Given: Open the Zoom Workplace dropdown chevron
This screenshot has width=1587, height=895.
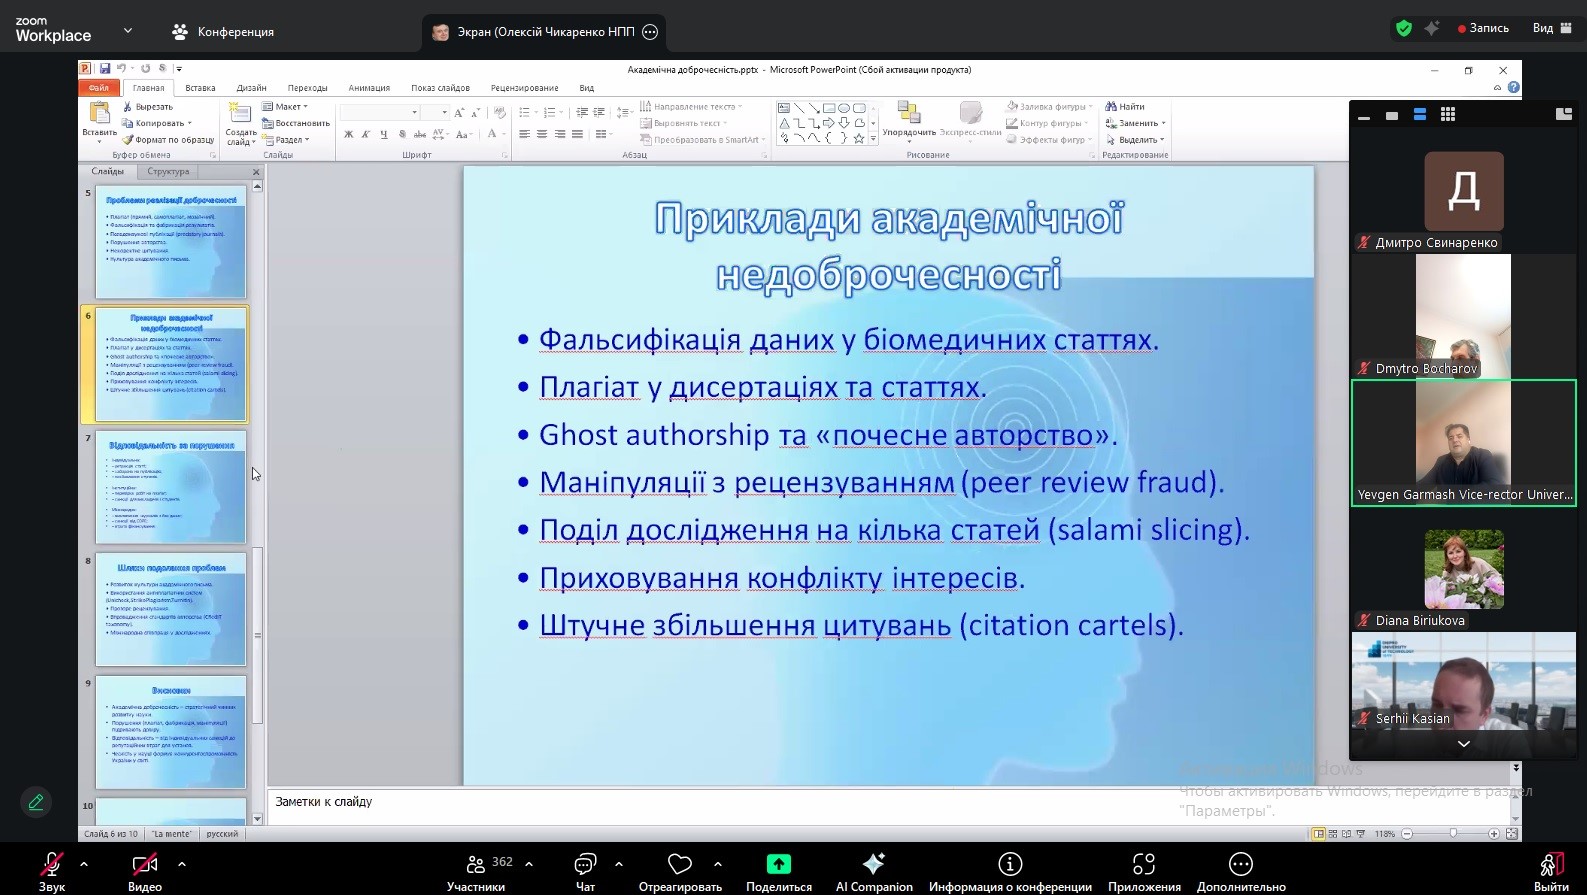Looking at the screenshot, I should click(x=128, y=31).
